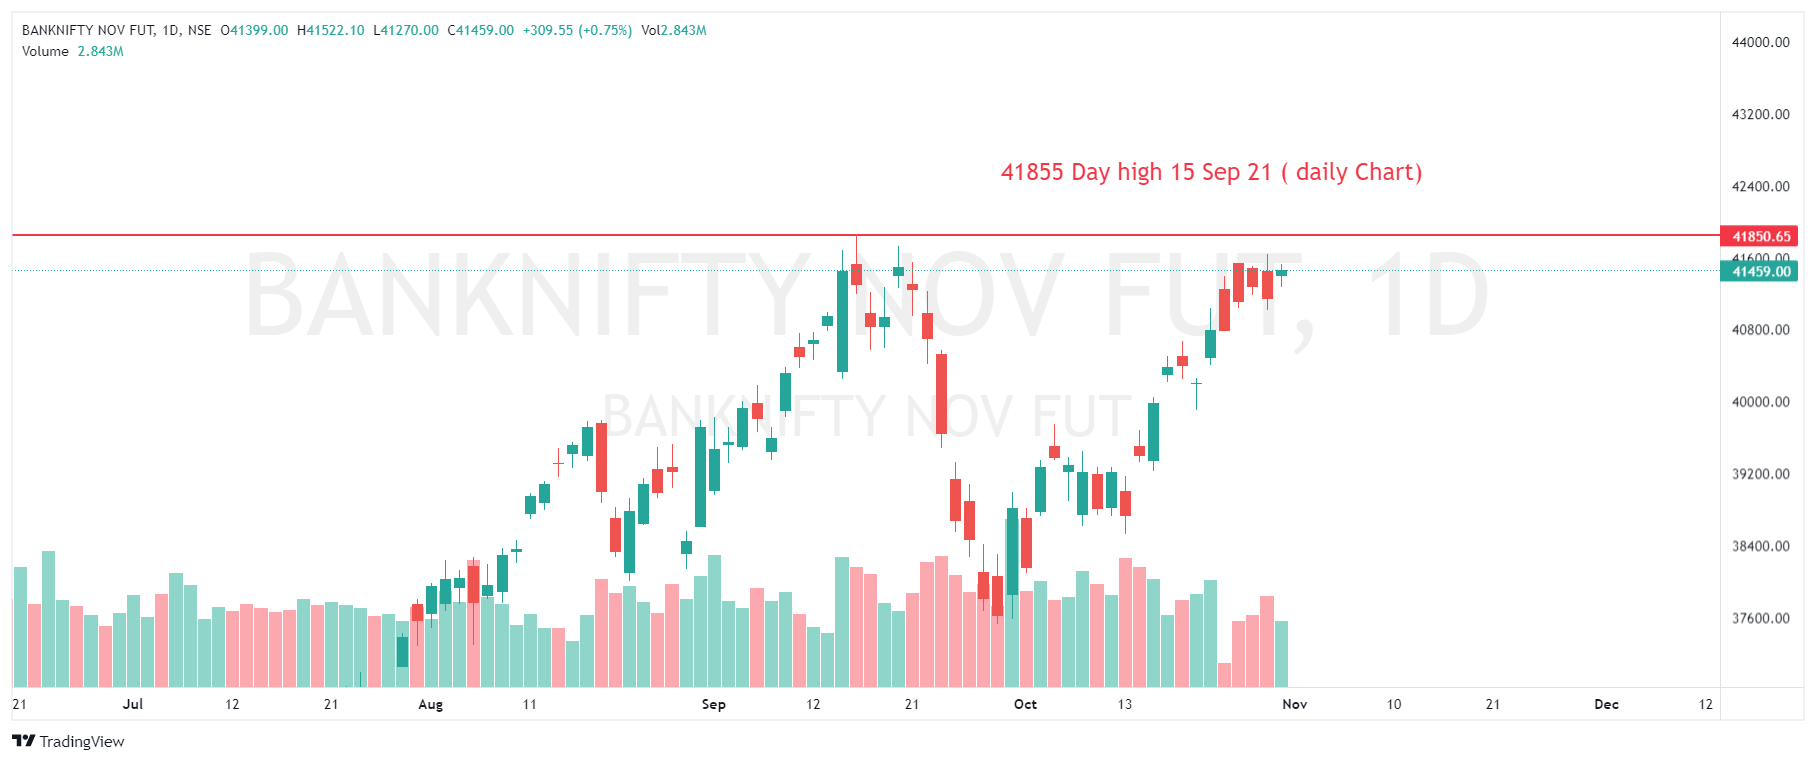Click the Aug label on time axis

pos(430,704)
